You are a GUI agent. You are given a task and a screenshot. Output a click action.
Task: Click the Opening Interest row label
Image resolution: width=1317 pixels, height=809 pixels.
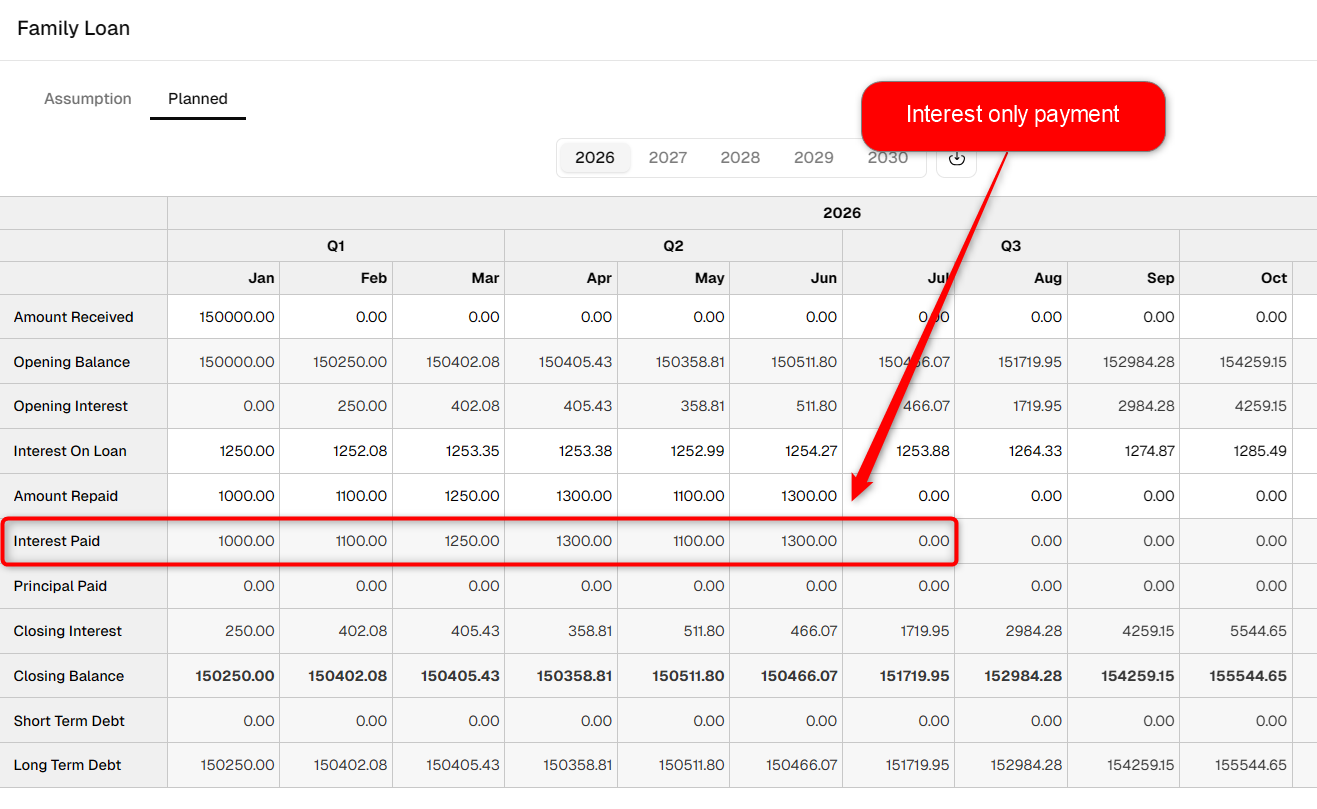[71, 406]
